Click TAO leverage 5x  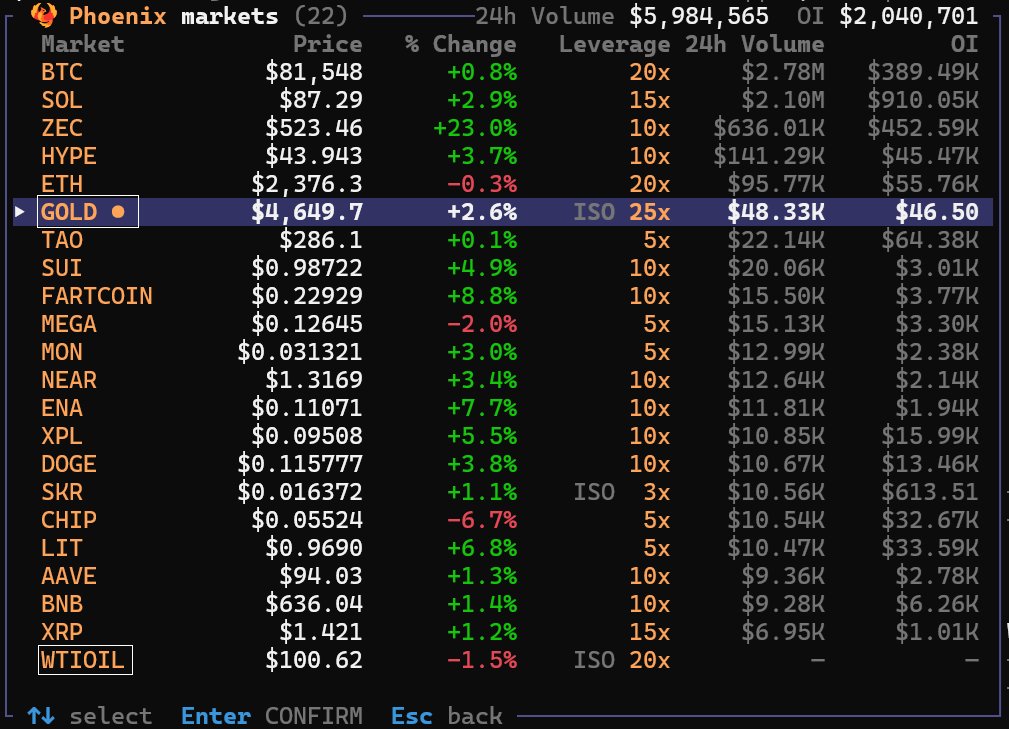point(656,240)
